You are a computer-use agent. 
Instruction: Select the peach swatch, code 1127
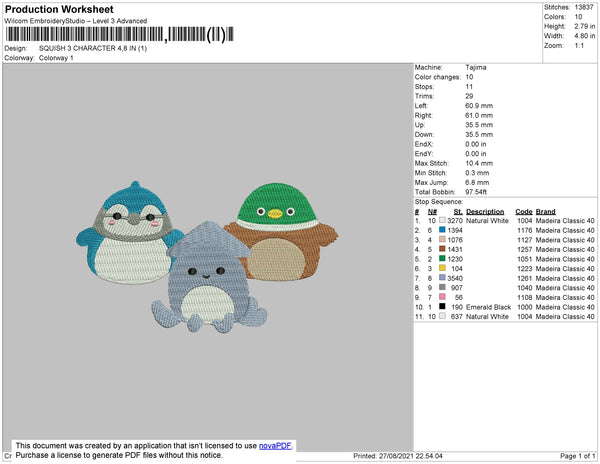click(442, 239)
